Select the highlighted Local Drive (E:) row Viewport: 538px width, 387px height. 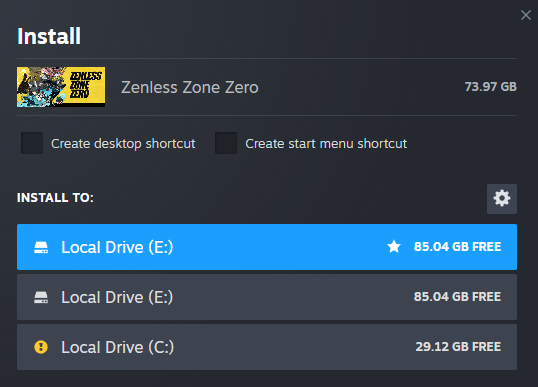tap(267, 247)
